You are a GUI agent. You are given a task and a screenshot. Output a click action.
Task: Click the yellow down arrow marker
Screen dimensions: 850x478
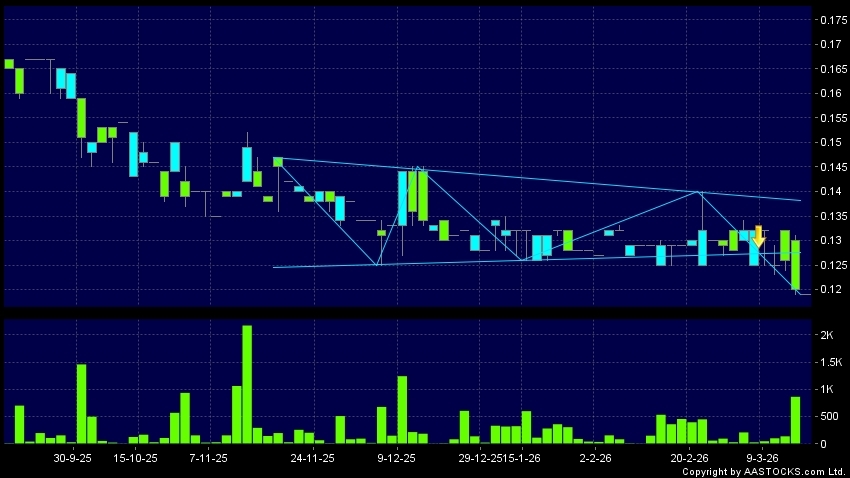[758, 237]
